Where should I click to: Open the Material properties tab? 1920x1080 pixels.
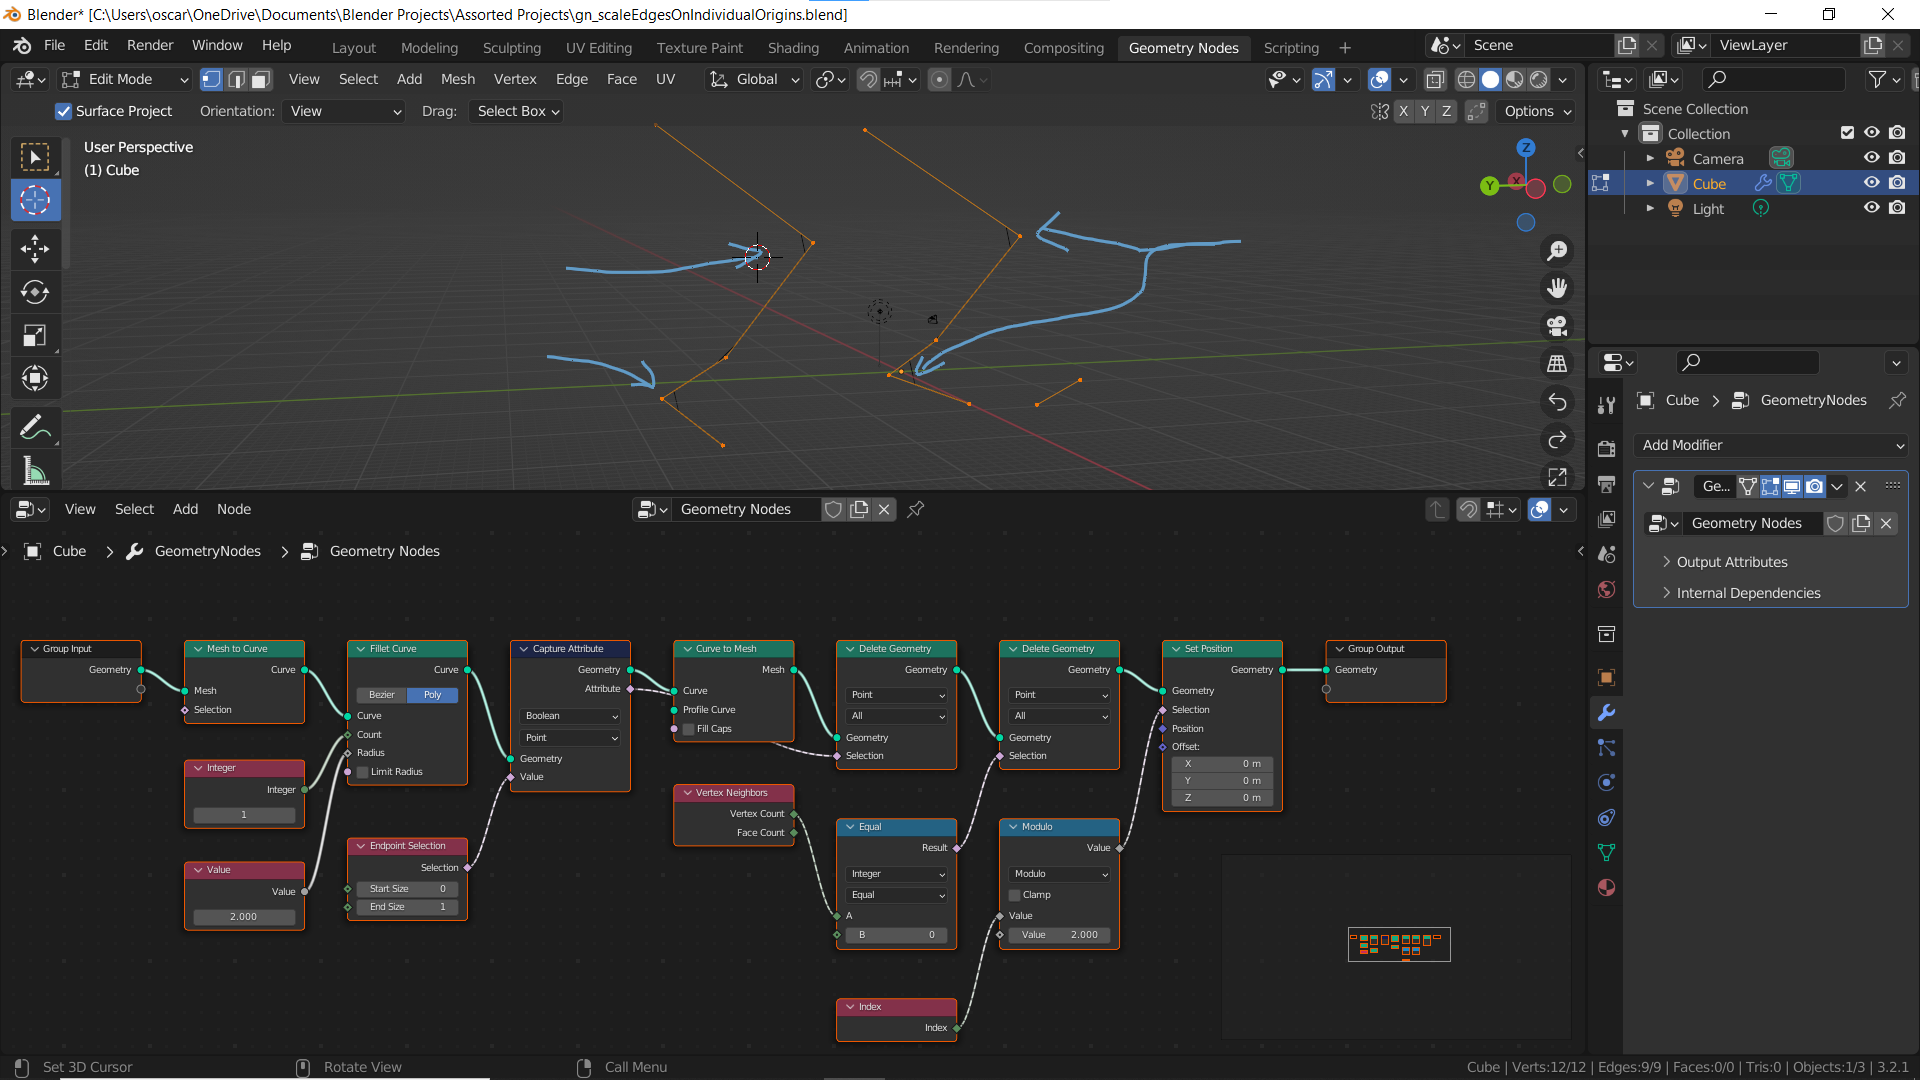1606,887
